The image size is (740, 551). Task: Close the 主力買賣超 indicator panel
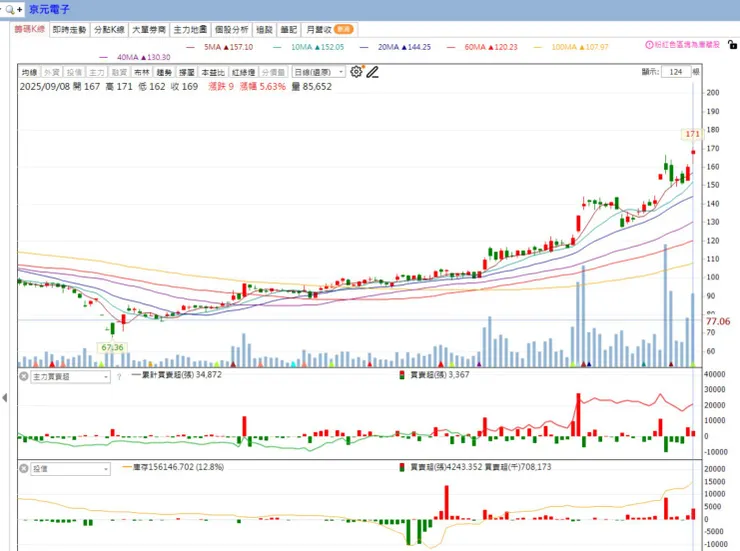pos(24,376)
